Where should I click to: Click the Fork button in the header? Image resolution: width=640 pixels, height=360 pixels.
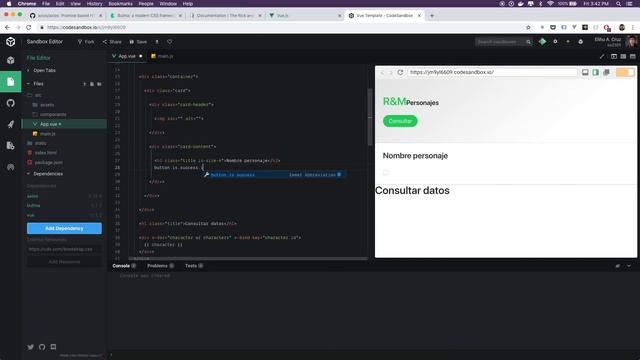(x=86, y=42)
